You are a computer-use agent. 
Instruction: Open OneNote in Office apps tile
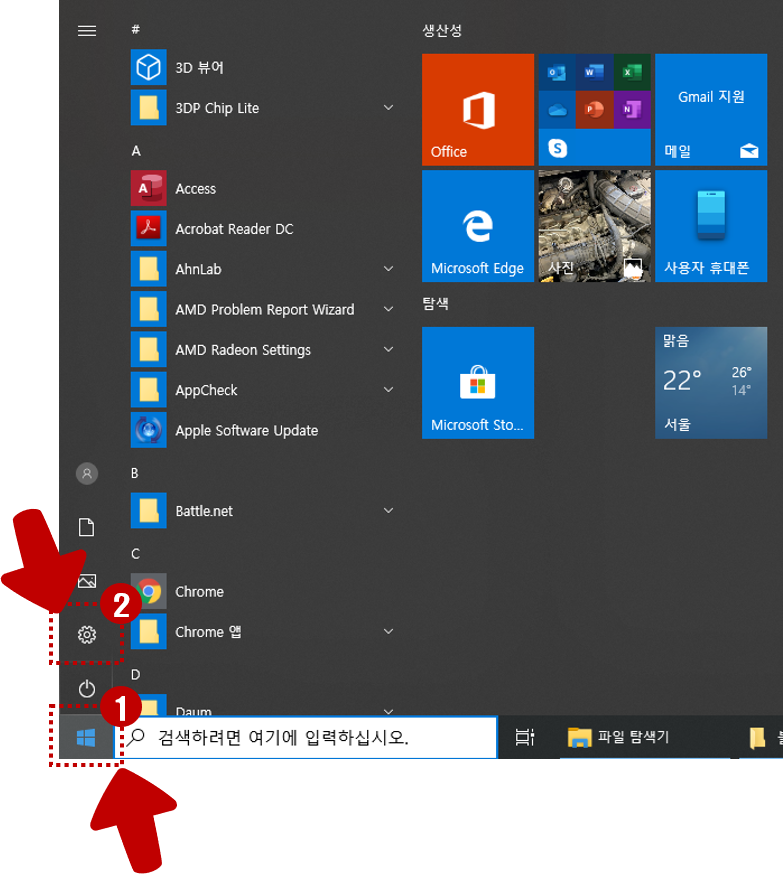point(632,110)
